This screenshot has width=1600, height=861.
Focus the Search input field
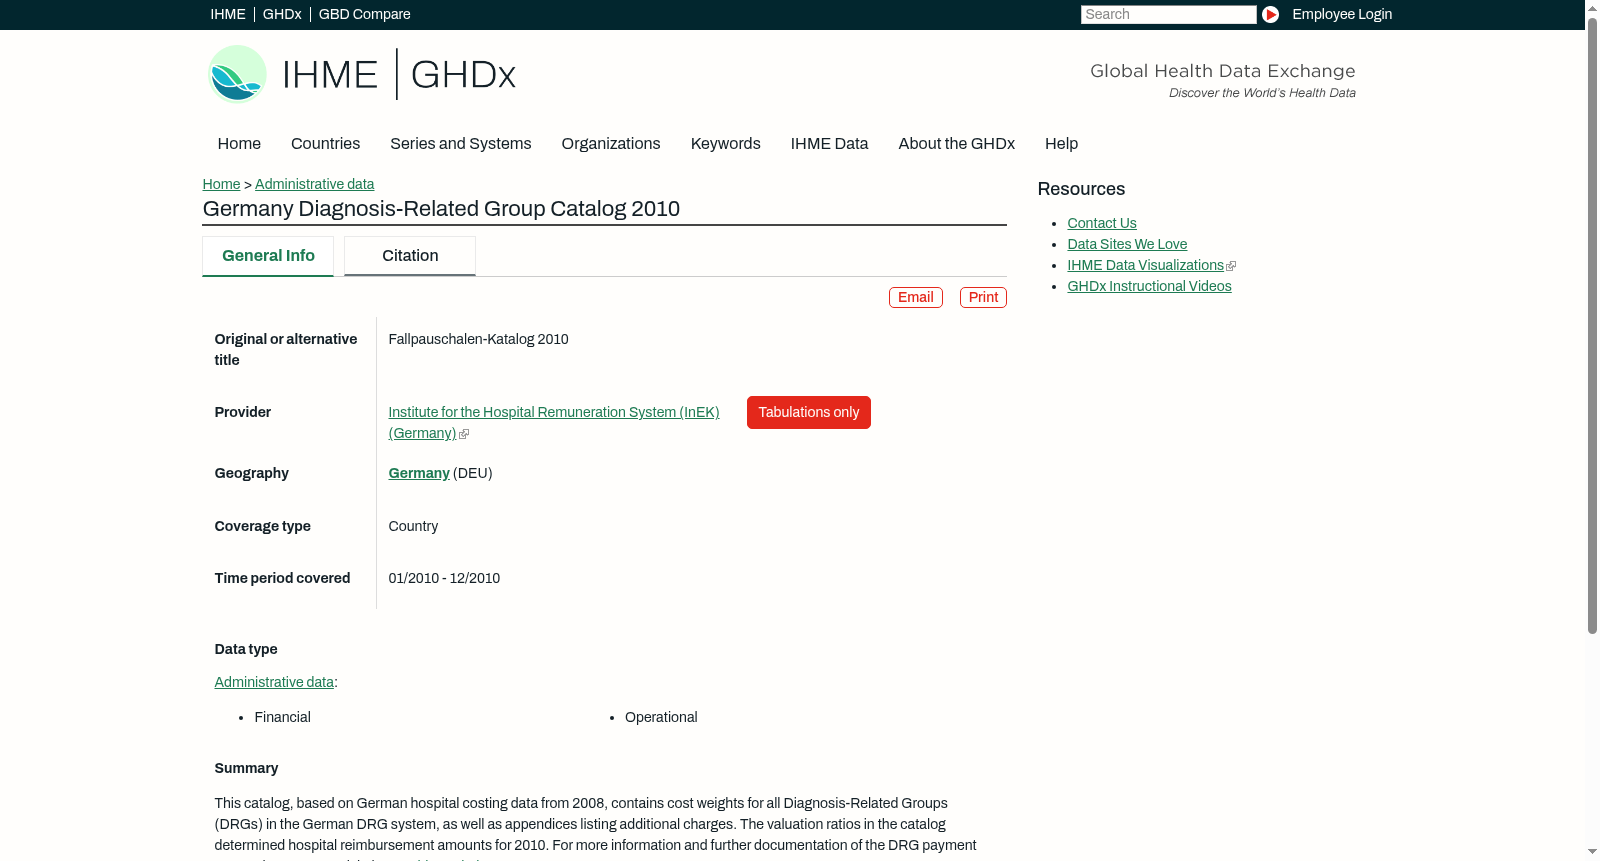(1168, 14)
